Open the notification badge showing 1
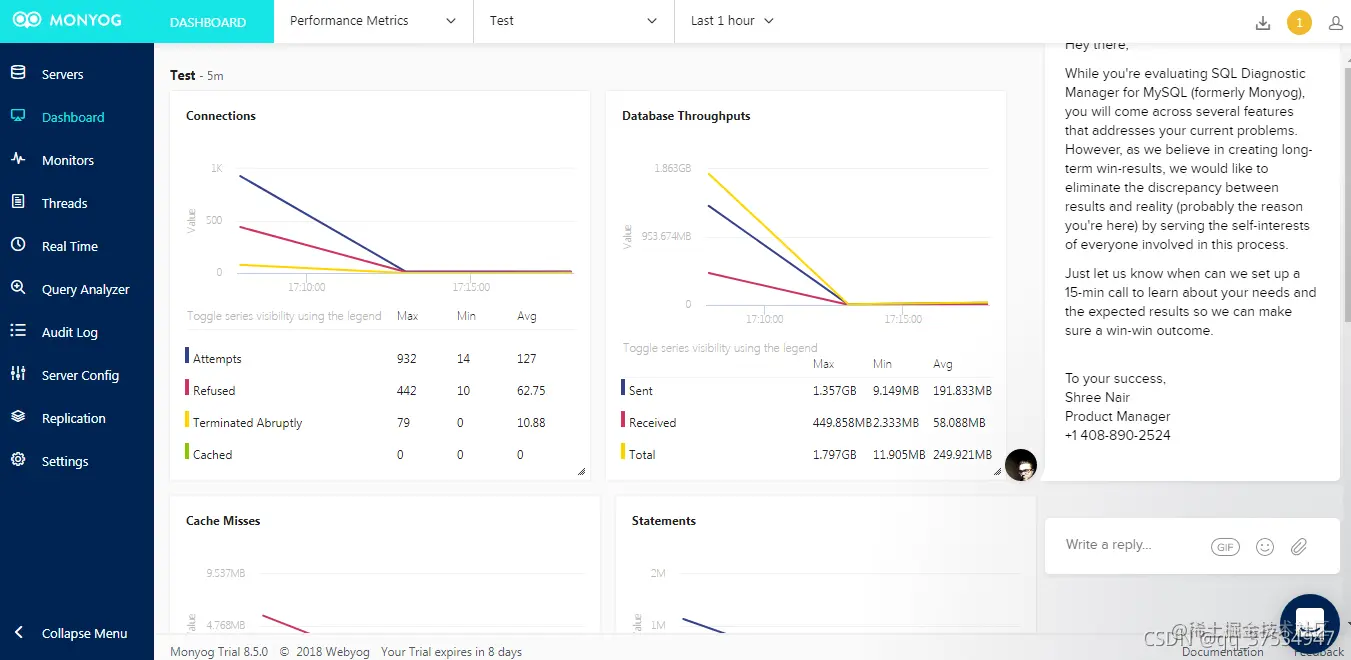This screenshot has width=1351, height=660. [1299, 22]
